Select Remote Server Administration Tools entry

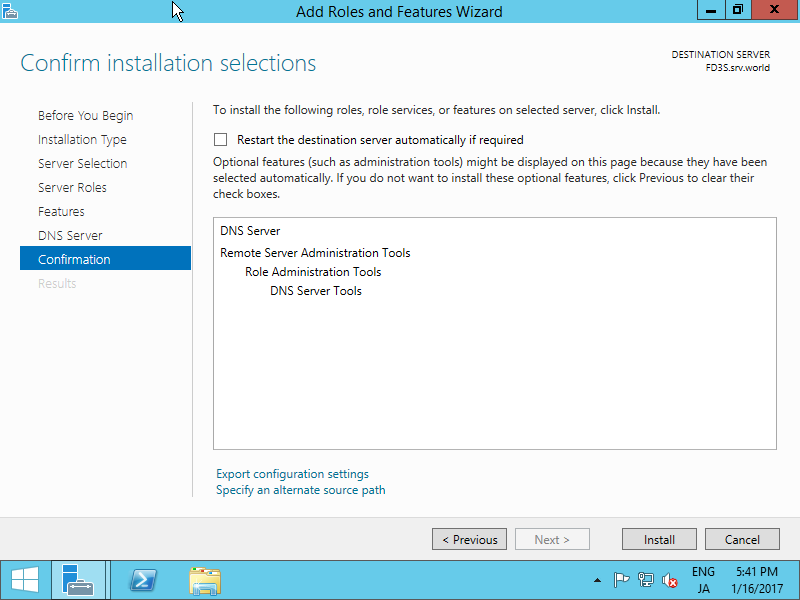315,253
